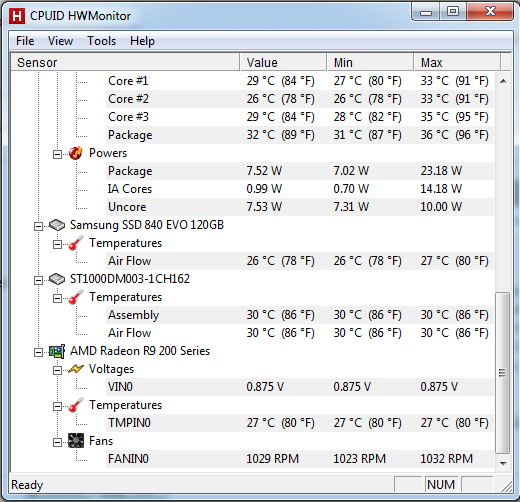Viewport: 520px width, 502px height.
Task: Collapse the Voltages node
Action: (x=57, y=370)
